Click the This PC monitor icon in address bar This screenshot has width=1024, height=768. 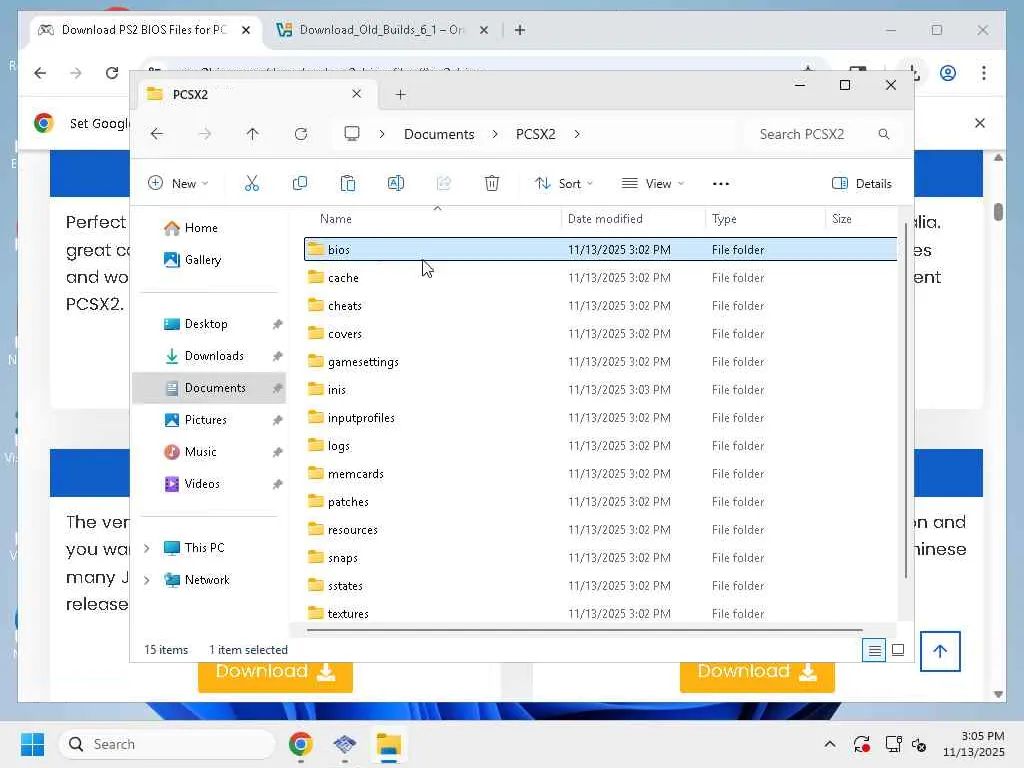[x=352, y=134]
